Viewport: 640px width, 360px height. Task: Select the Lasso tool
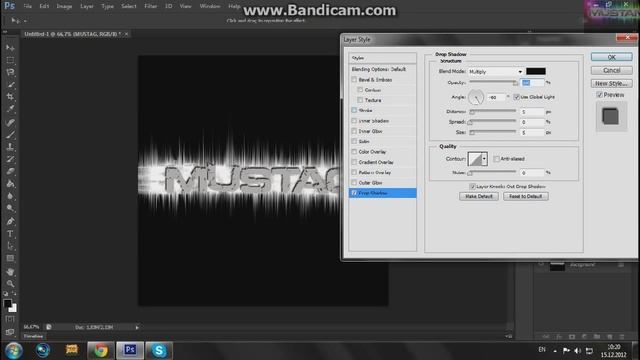[x=10, y=72]
